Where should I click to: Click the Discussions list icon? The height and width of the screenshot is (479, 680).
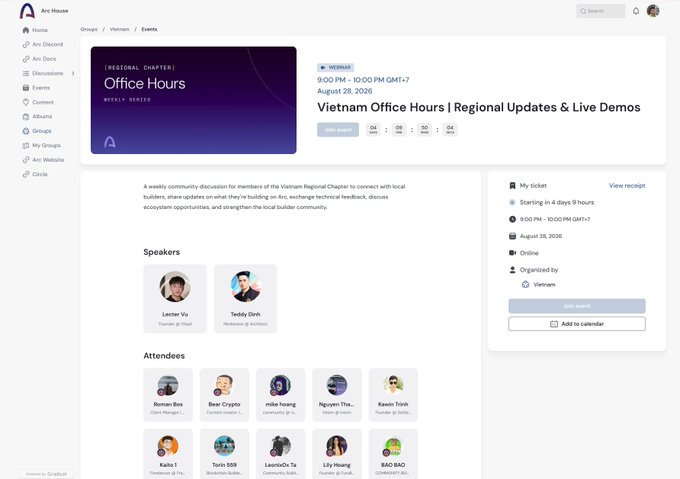(26, 73)
